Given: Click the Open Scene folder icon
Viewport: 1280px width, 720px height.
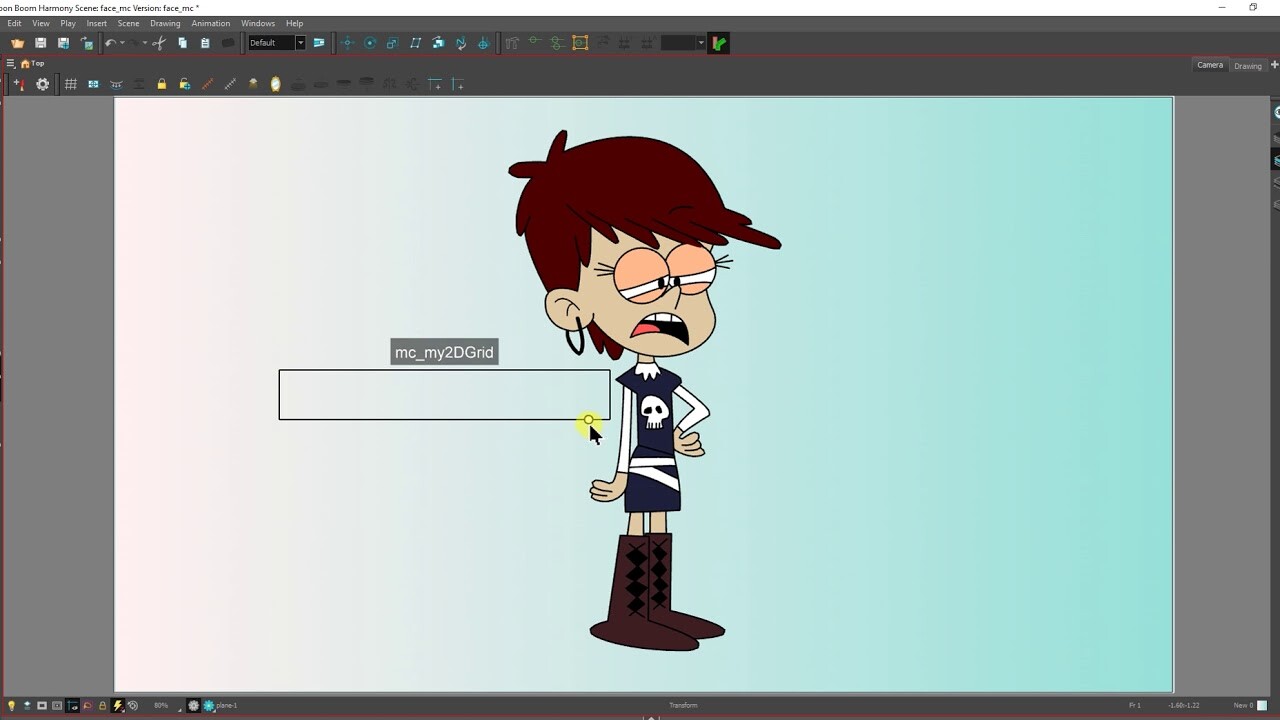Looking at the screenshot, I should (17, 43).
